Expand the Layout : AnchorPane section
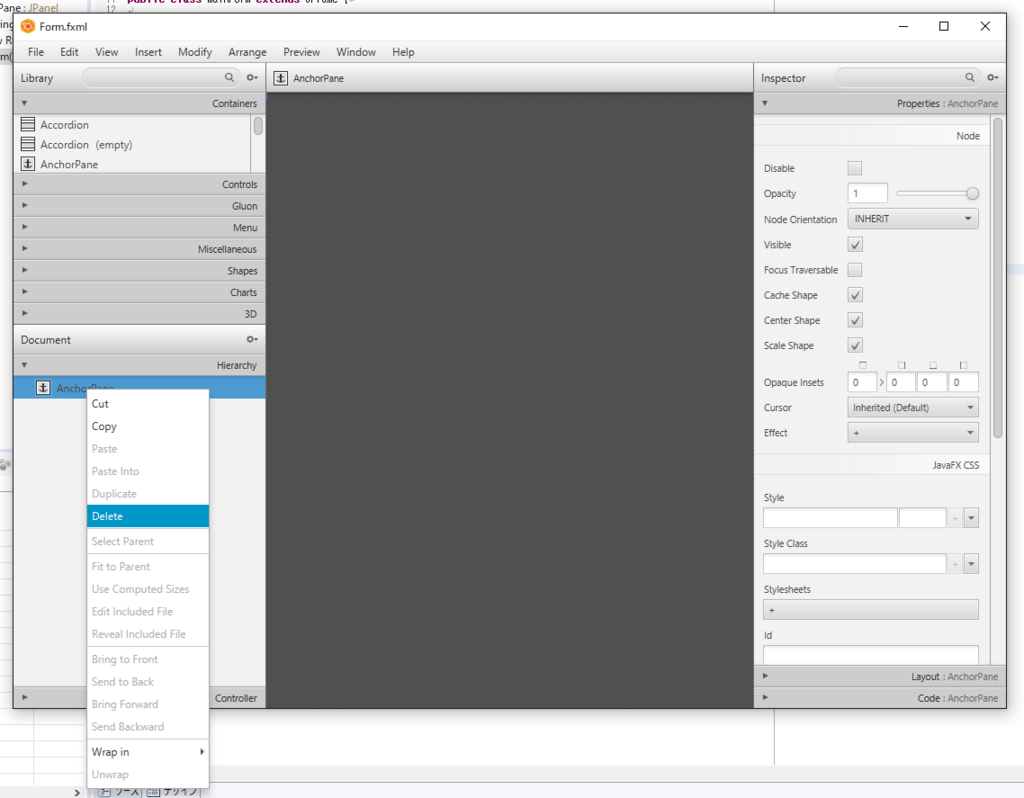1024x798 pixels. (x=880, y=677)
